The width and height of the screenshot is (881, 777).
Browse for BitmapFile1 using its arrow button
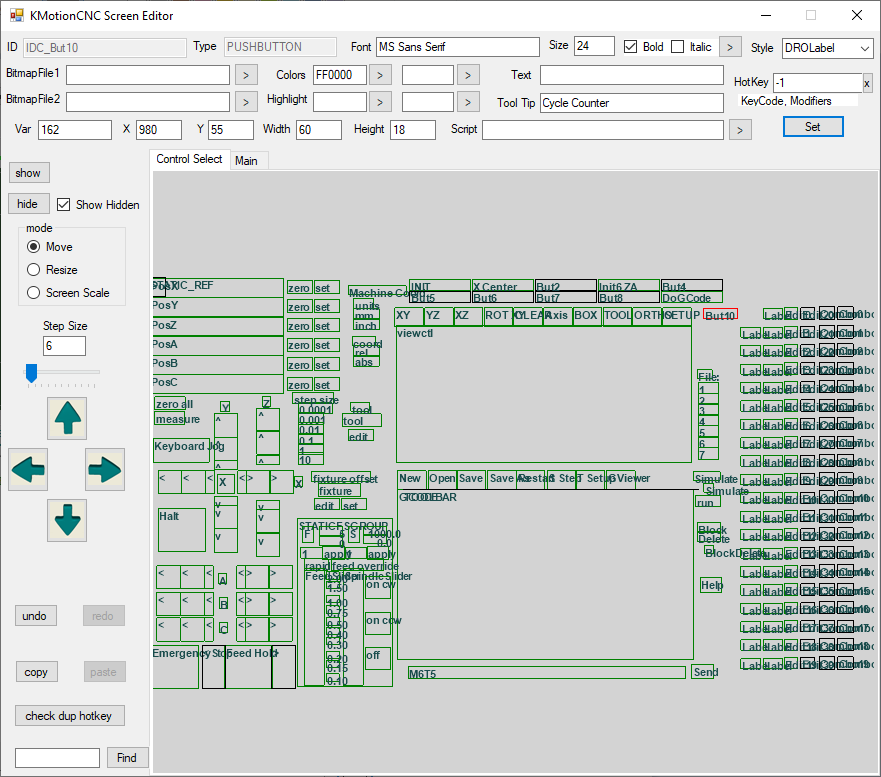click(x=246, y=75)
